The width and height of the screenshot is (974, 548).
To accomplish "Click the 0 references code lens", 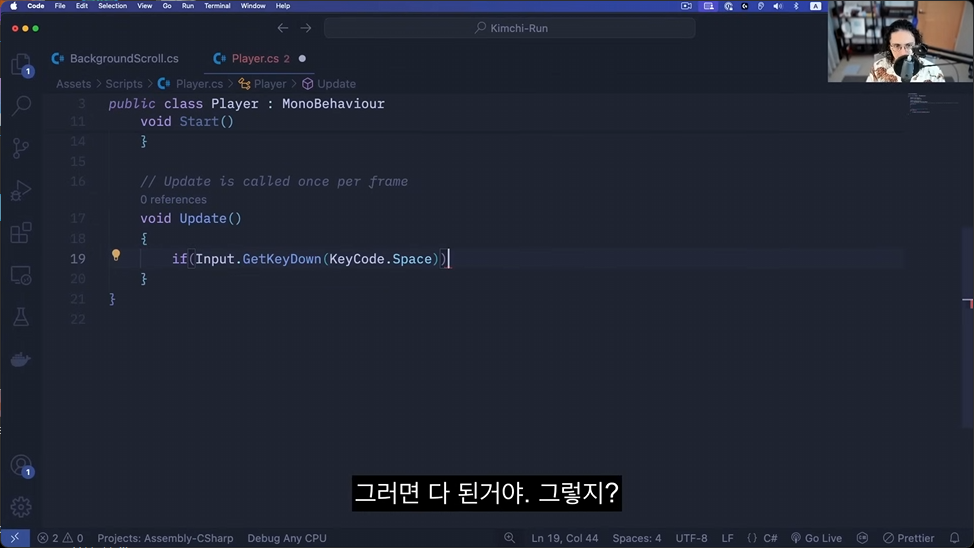I will [x=173, y=199].
